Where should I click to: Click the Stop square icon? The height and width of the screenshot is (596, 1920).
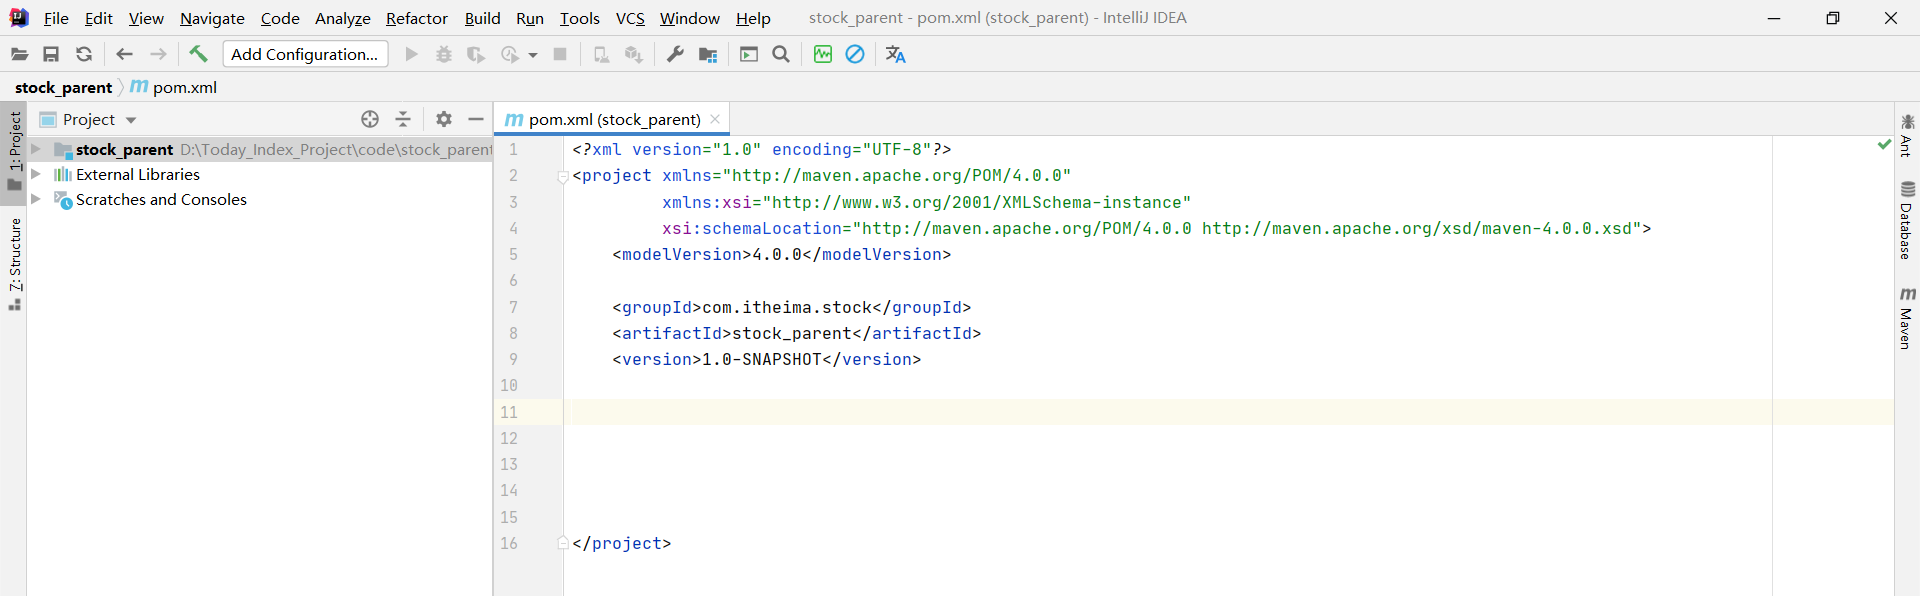560,55
